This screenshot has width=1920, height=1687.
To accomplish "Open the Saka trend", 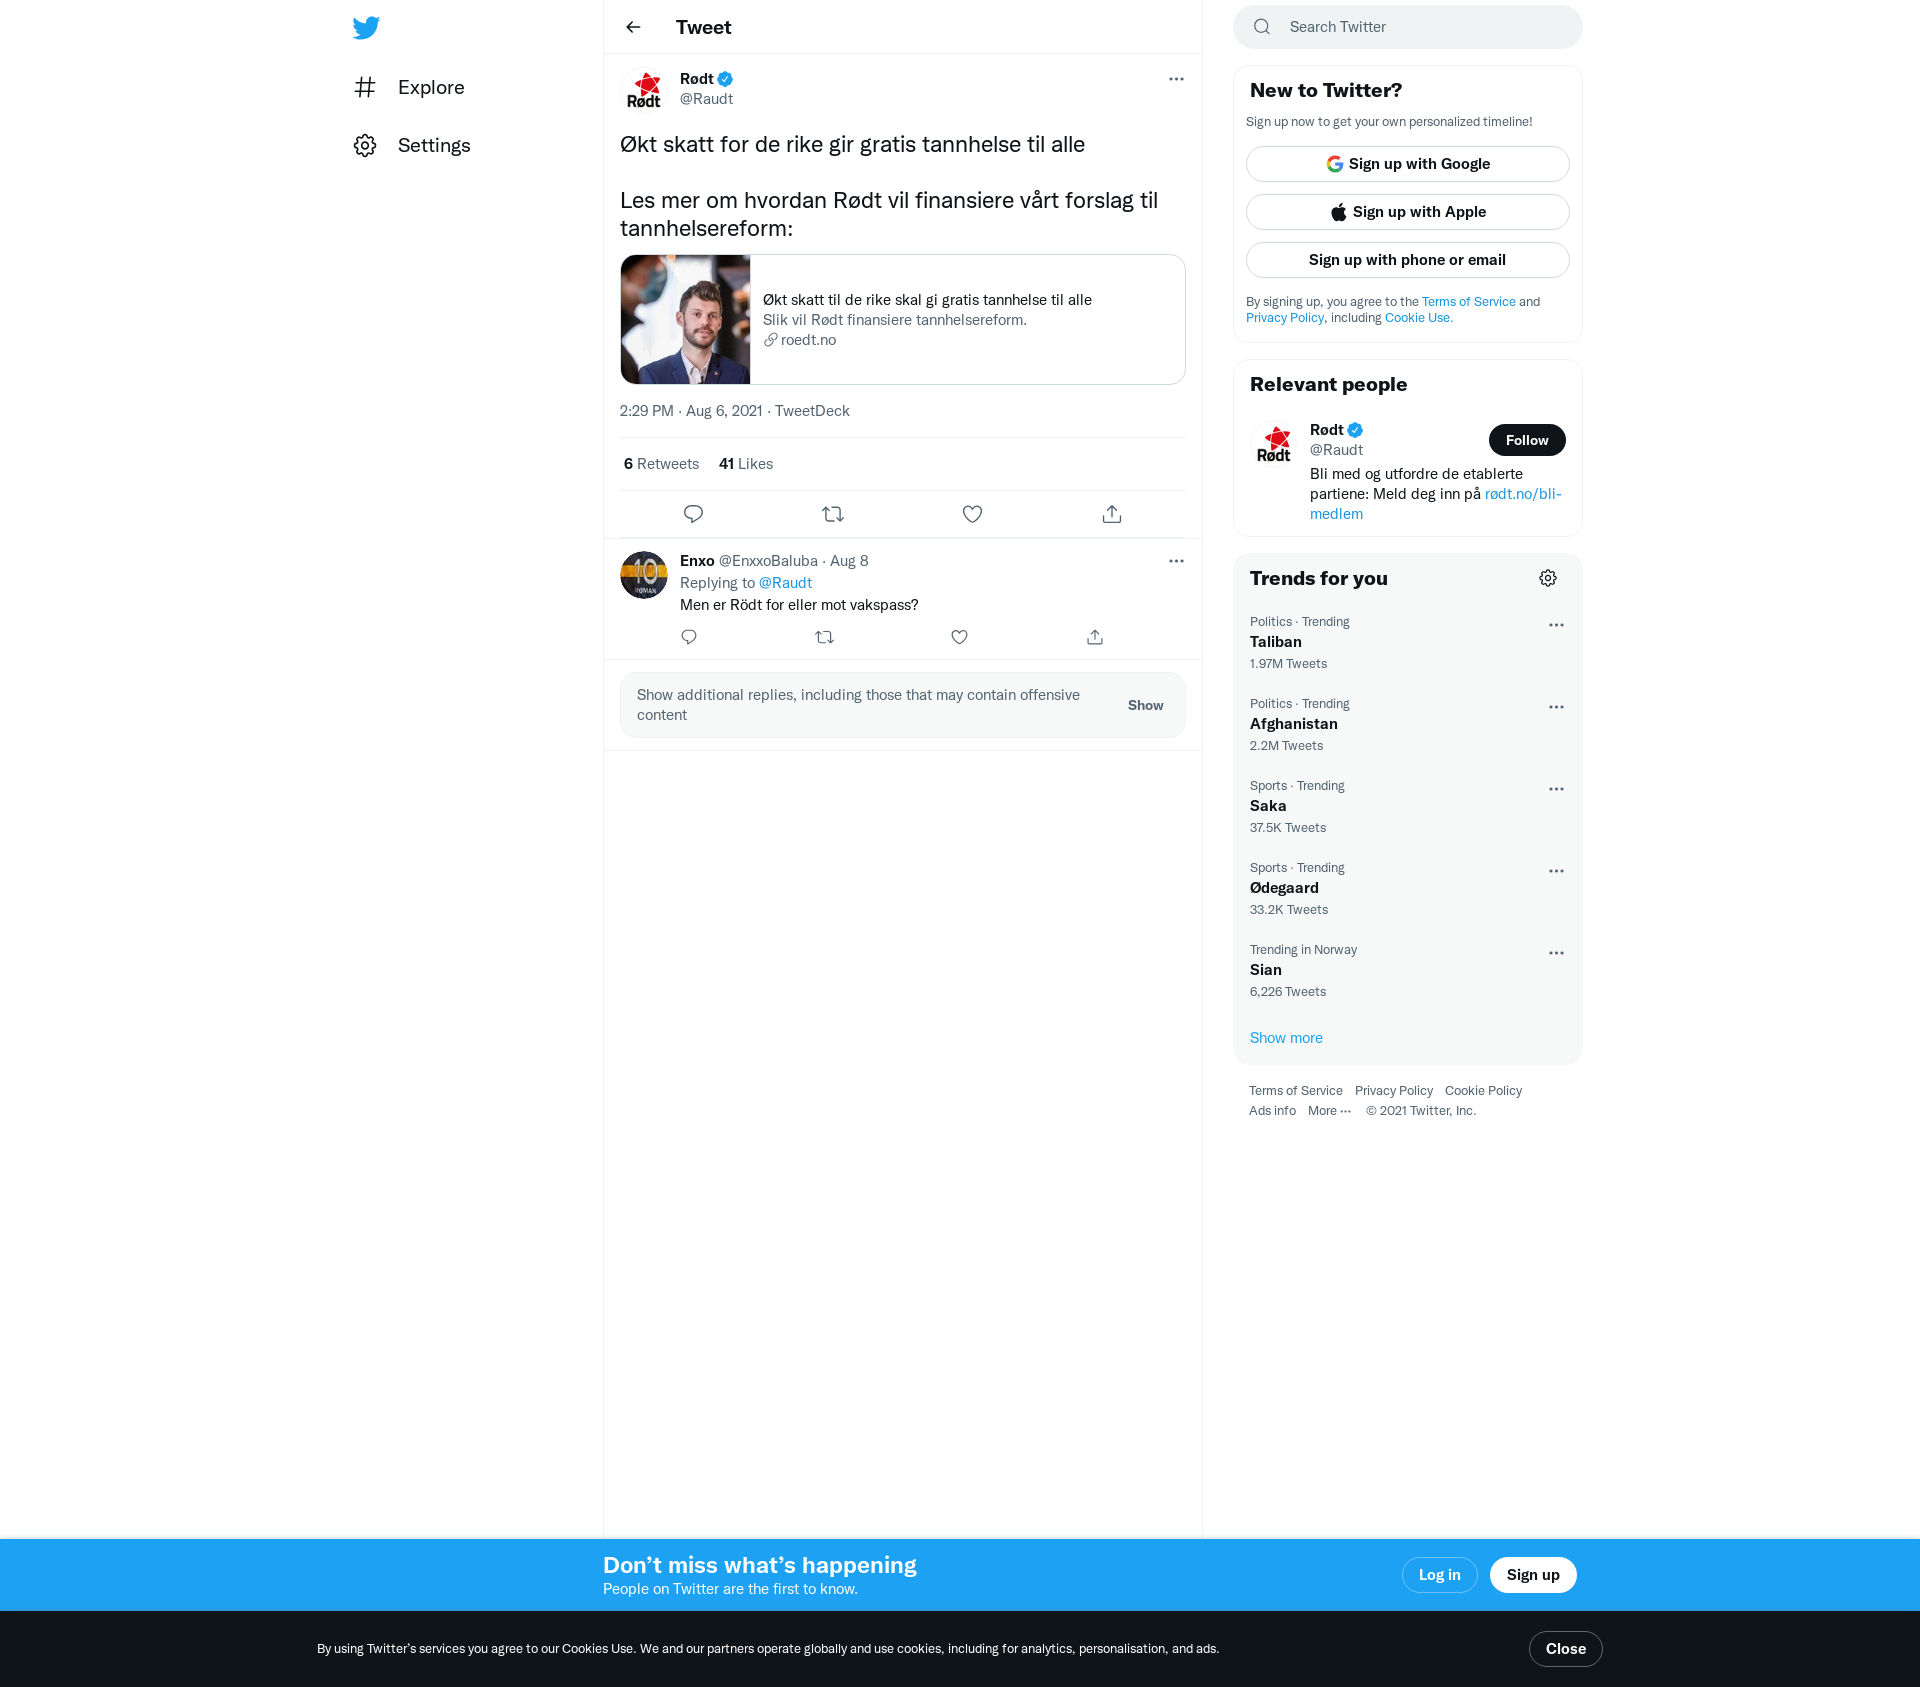I will [1408, 806].
